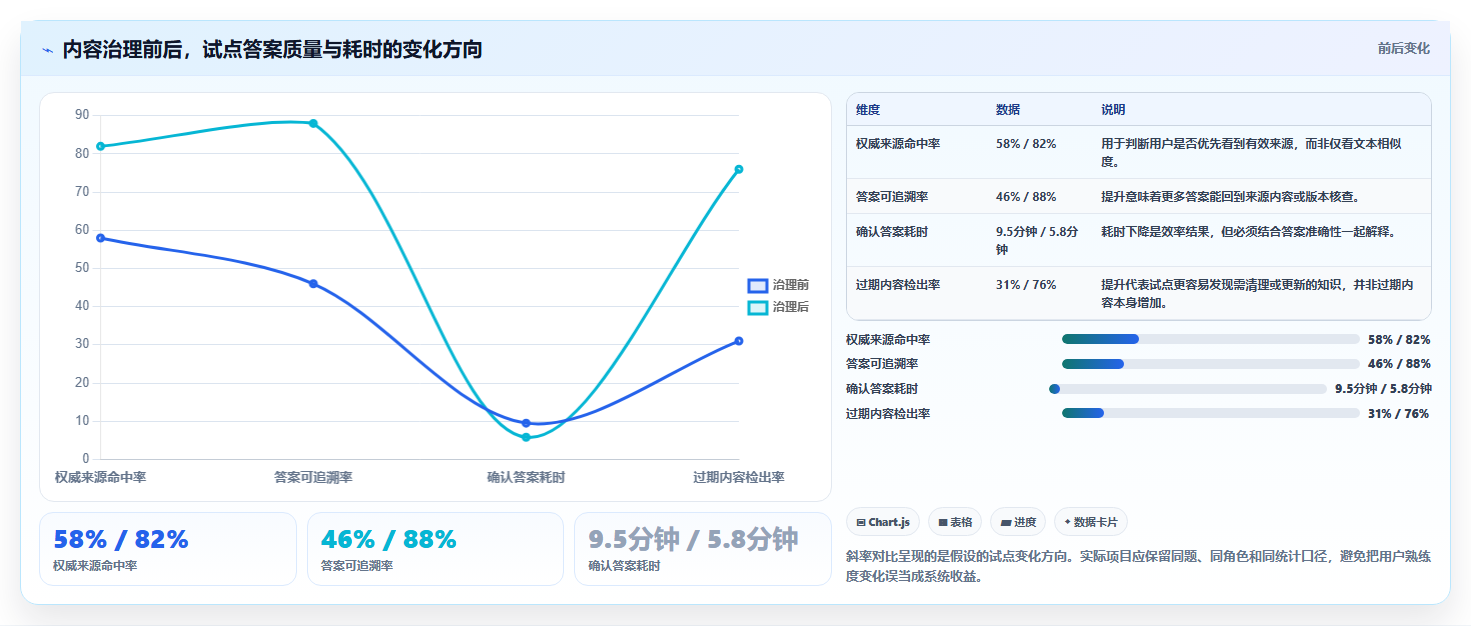Click x-axis label 确认答案耗时
The image size is (1471, 626).
[526, 478]
